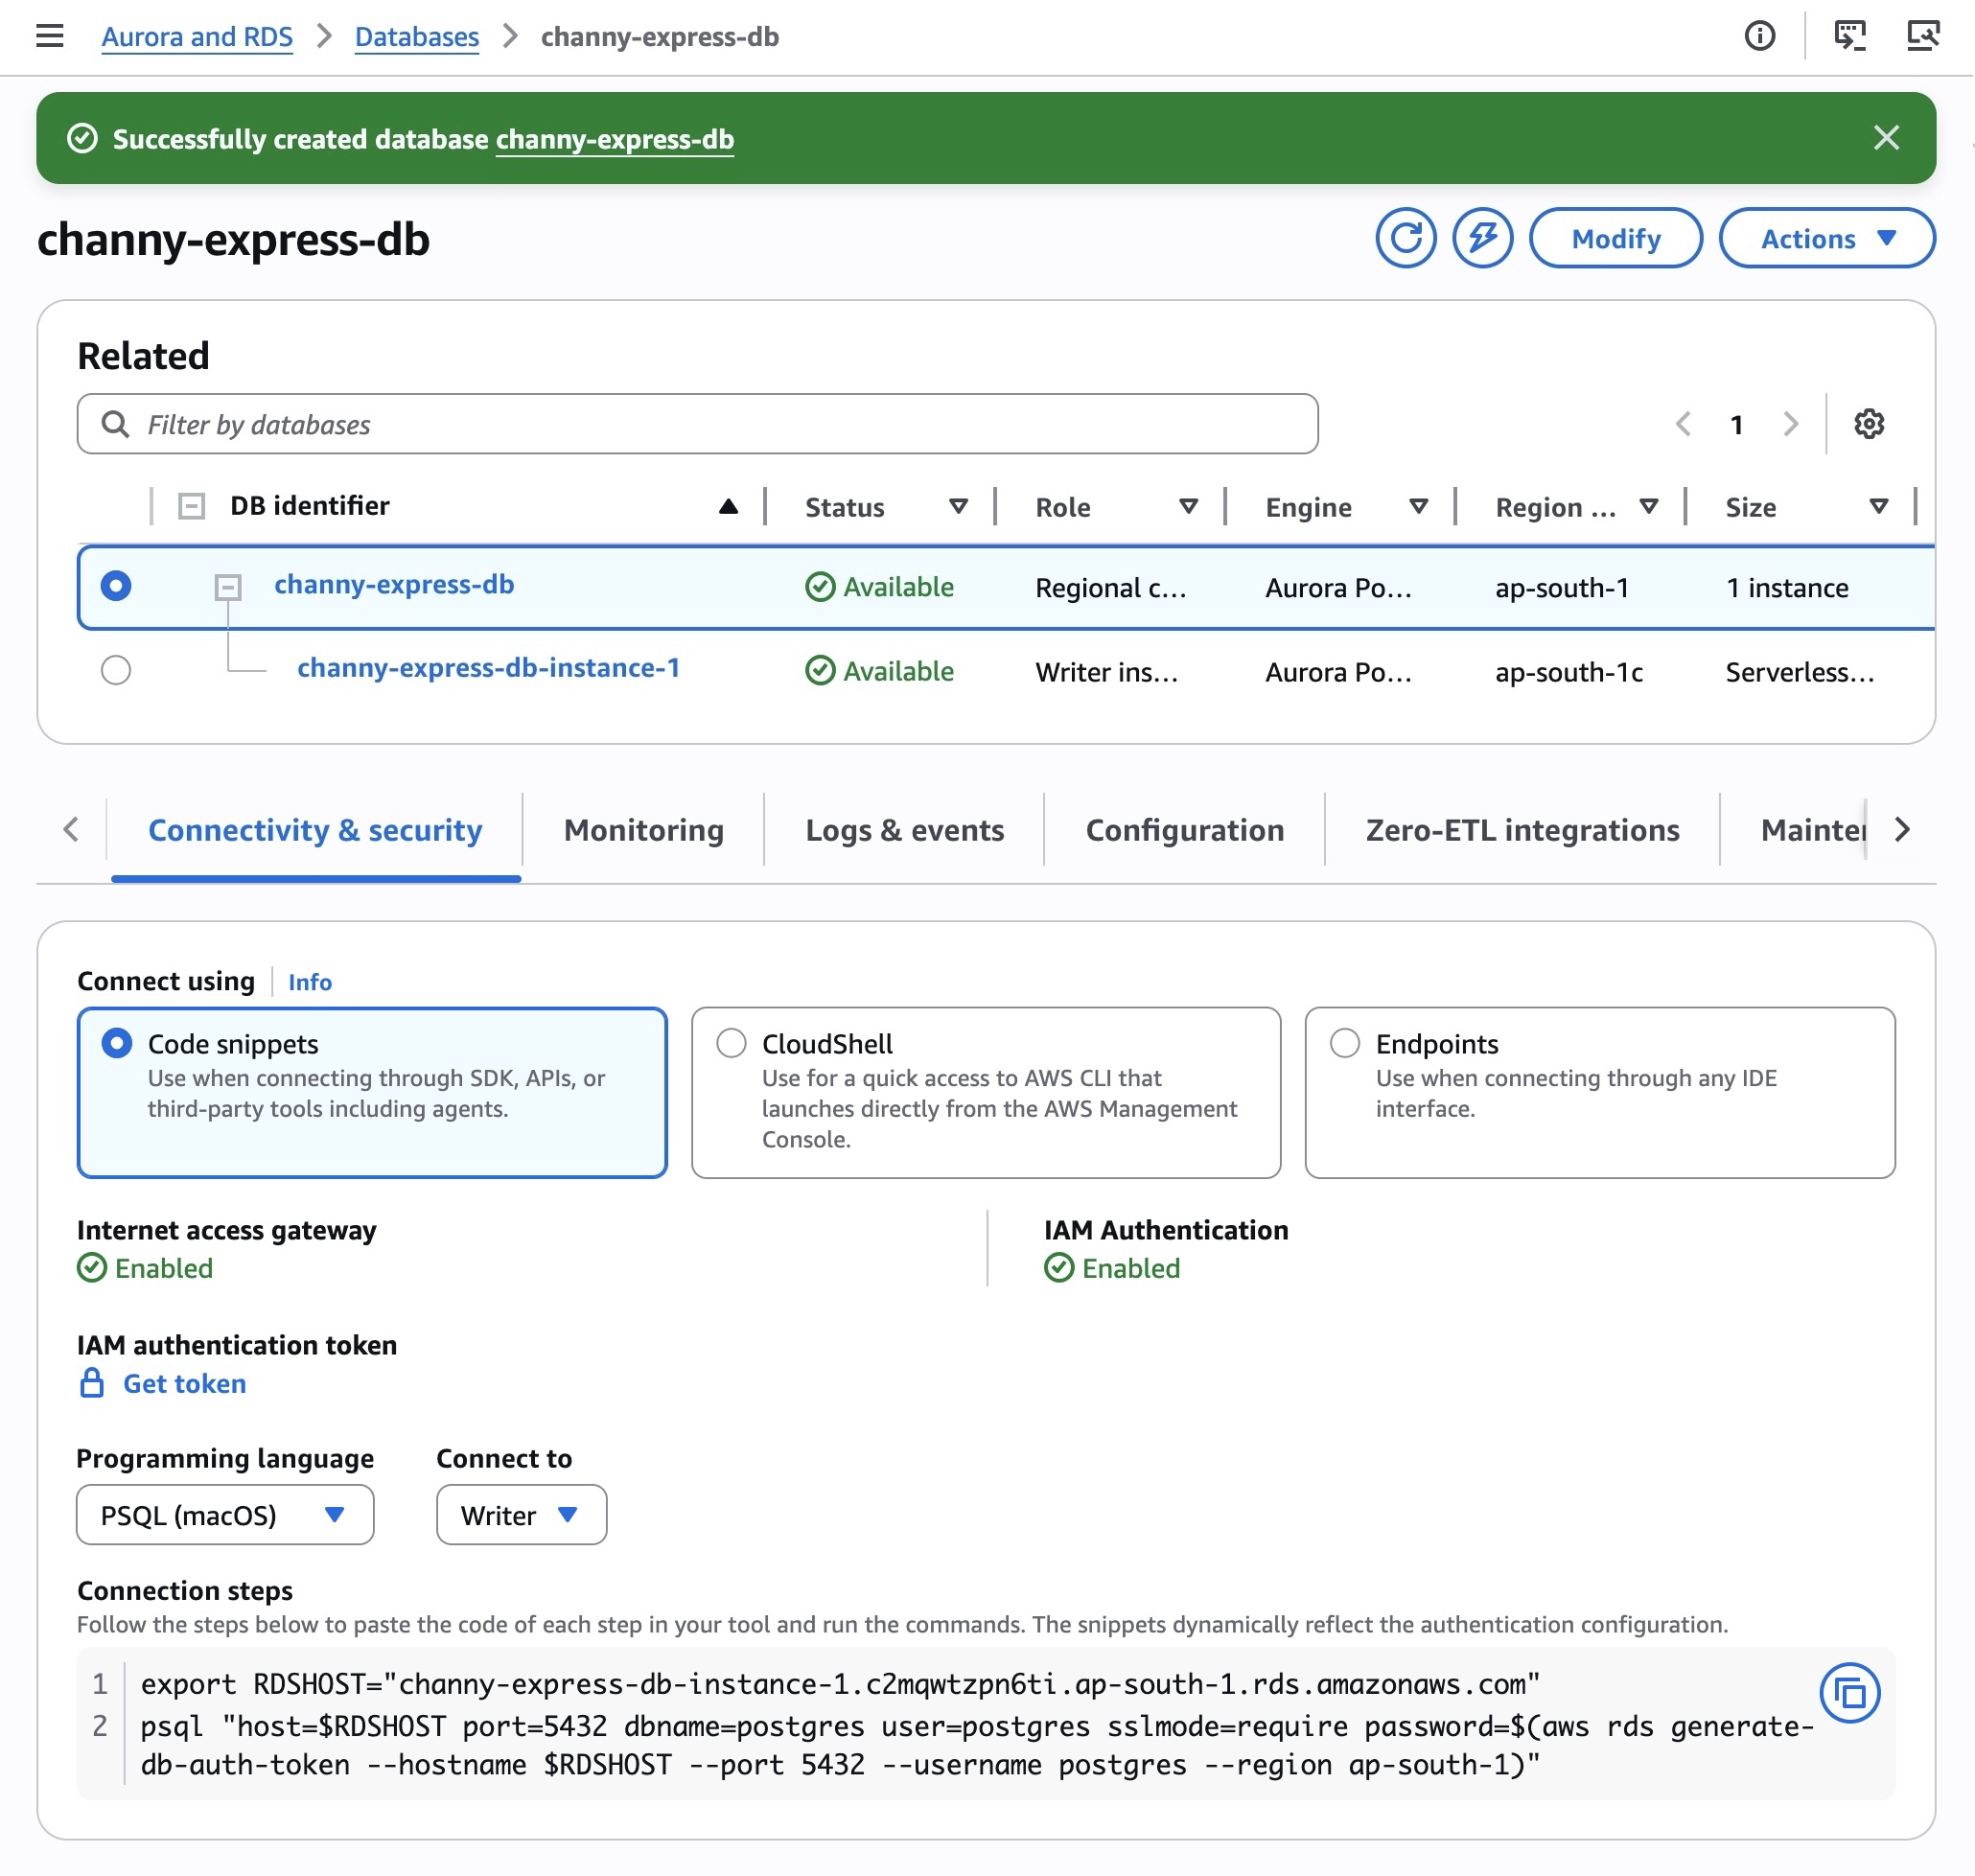Dismiss the success banner
The height and width of the screenshot is (1876, 1975).
pos(1887,137)
